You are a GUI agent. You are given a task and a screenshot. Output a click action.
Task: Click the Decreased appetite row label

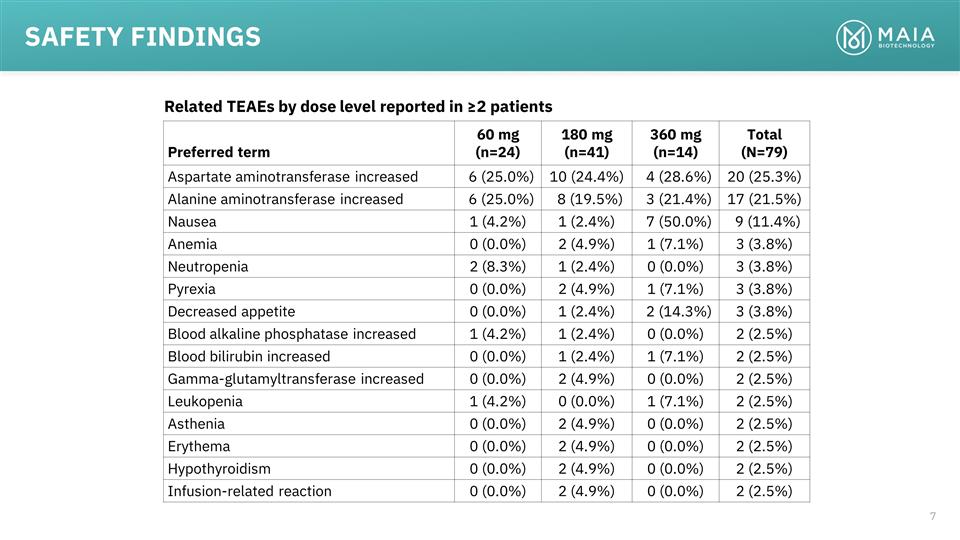tap(231, 311)
